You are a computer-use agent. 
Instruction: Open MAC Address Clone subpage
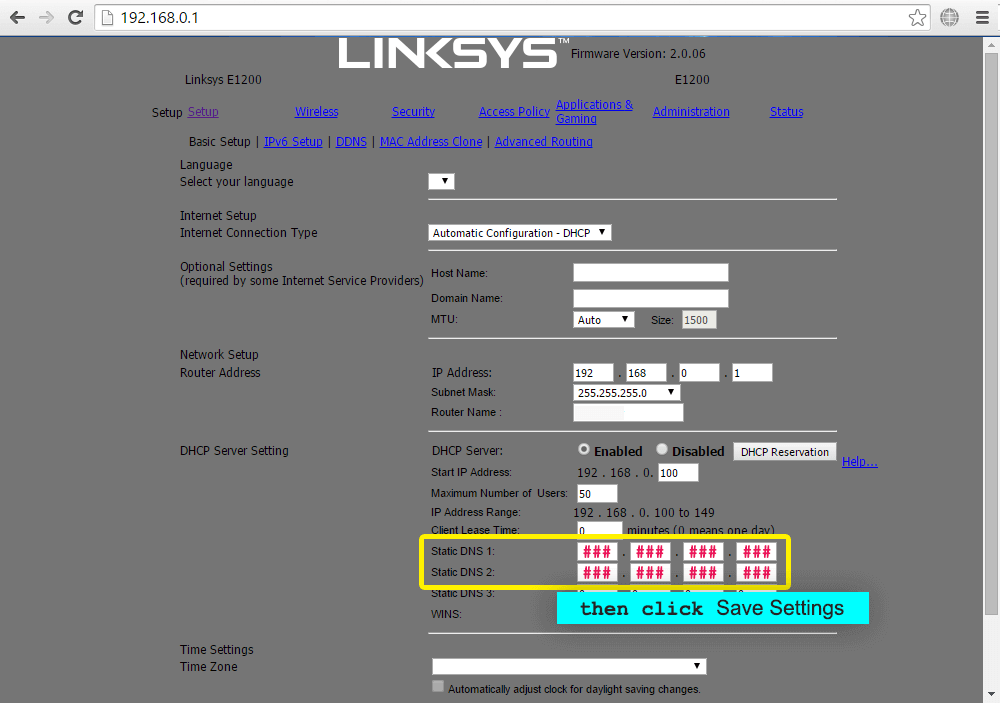pyautogui.click(x=431, y=142)
